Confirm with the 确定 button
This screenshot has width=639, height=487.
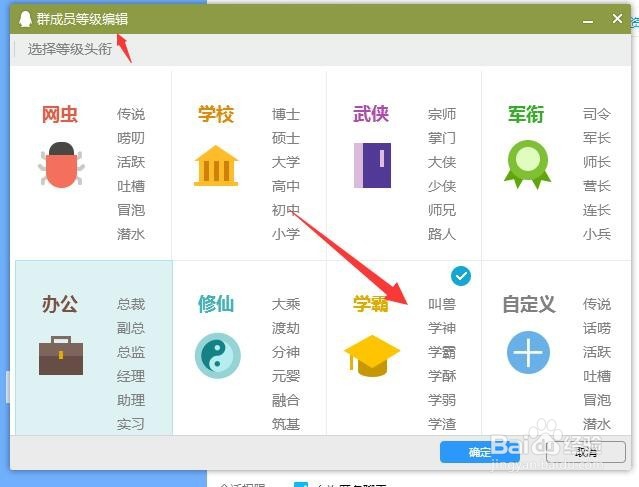480,452
